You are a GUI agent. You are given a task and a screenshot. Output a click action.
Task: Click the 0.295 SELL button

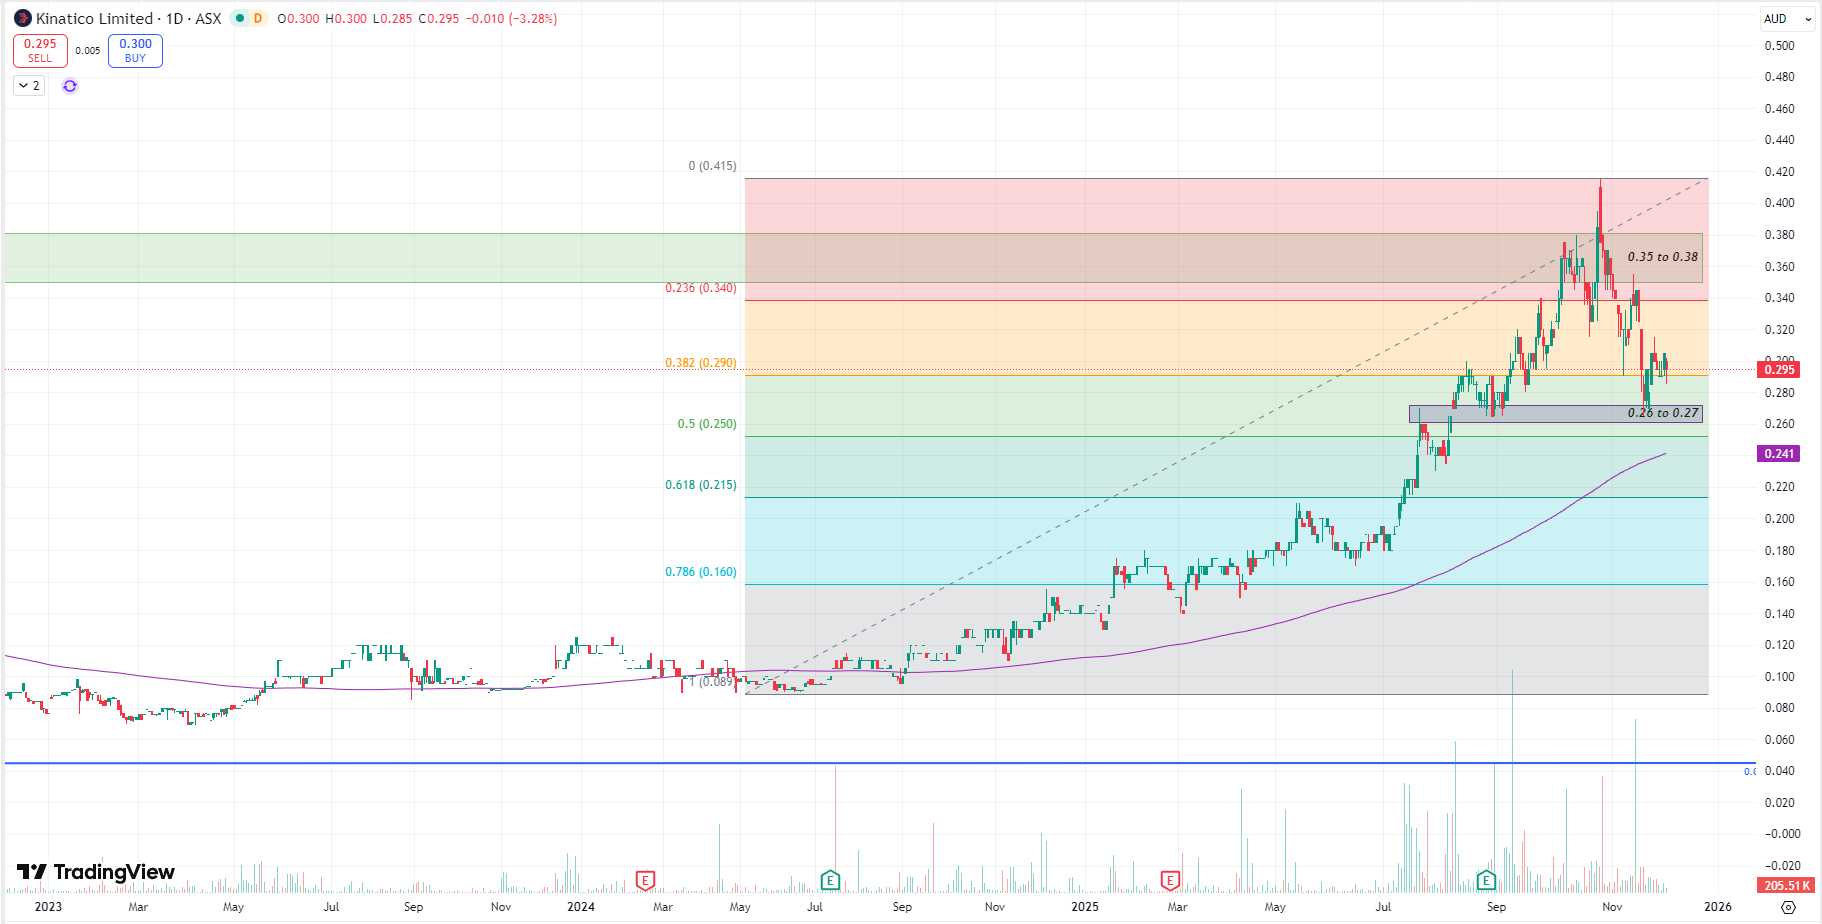40,50
